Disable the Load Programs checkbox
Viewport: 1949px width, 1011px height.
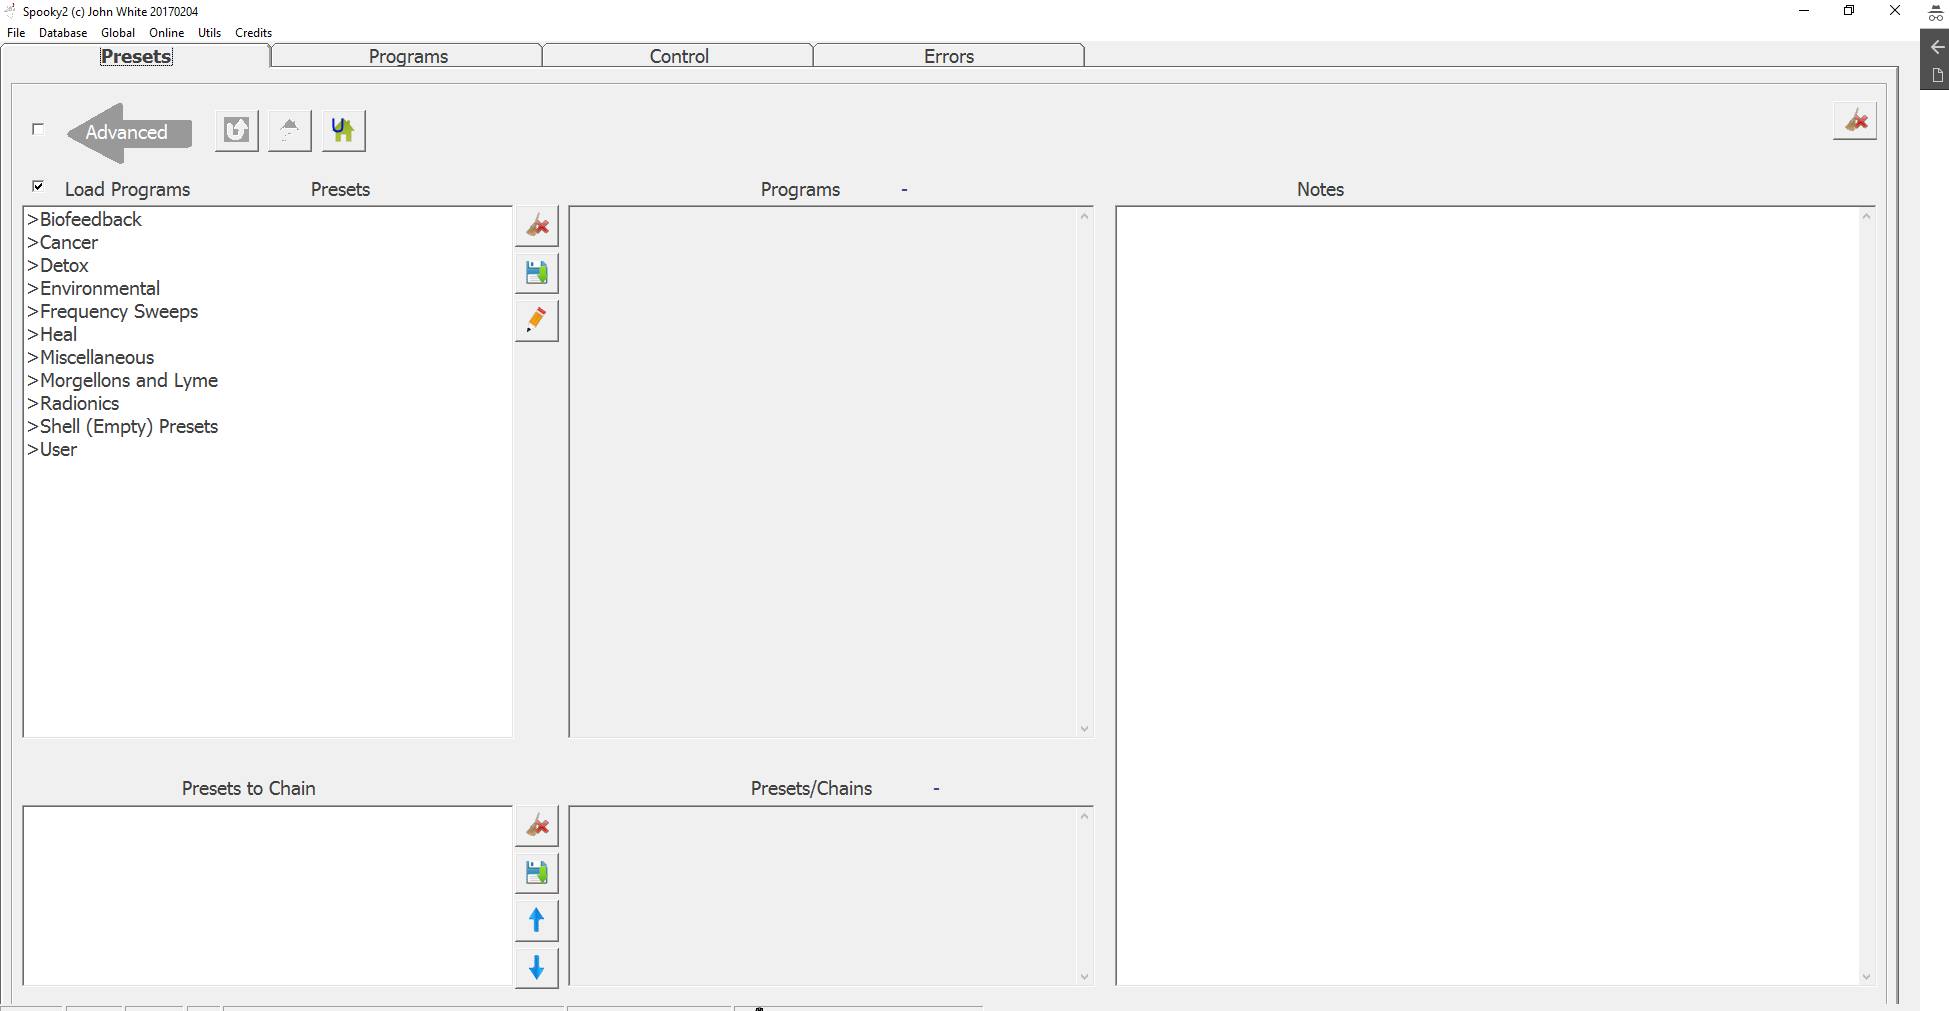coord(38,186)
